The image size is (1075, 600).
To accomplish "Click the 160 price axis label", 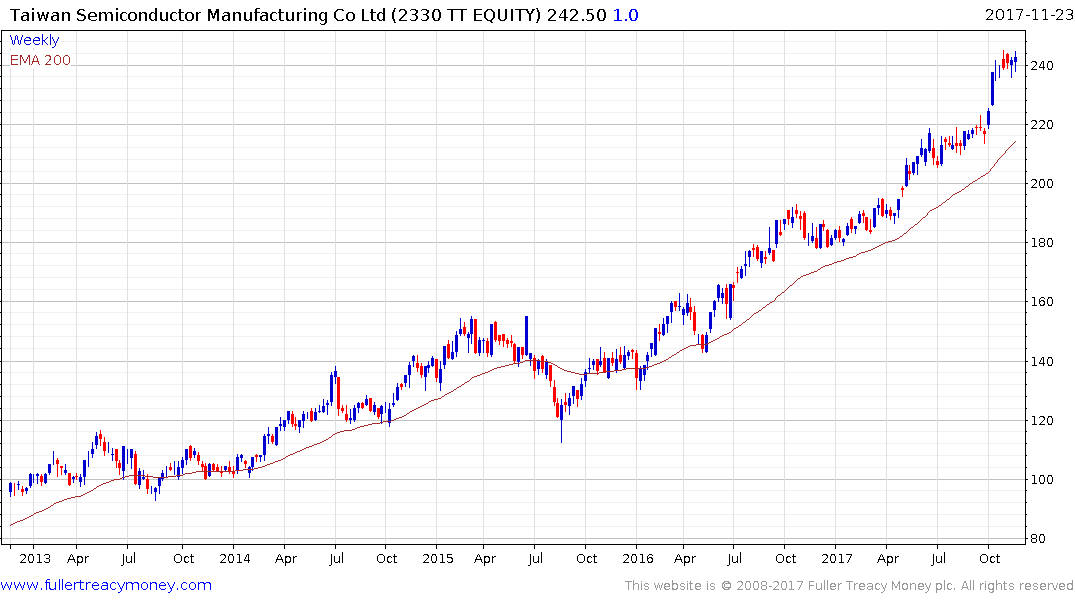I will click(1041, 302).
